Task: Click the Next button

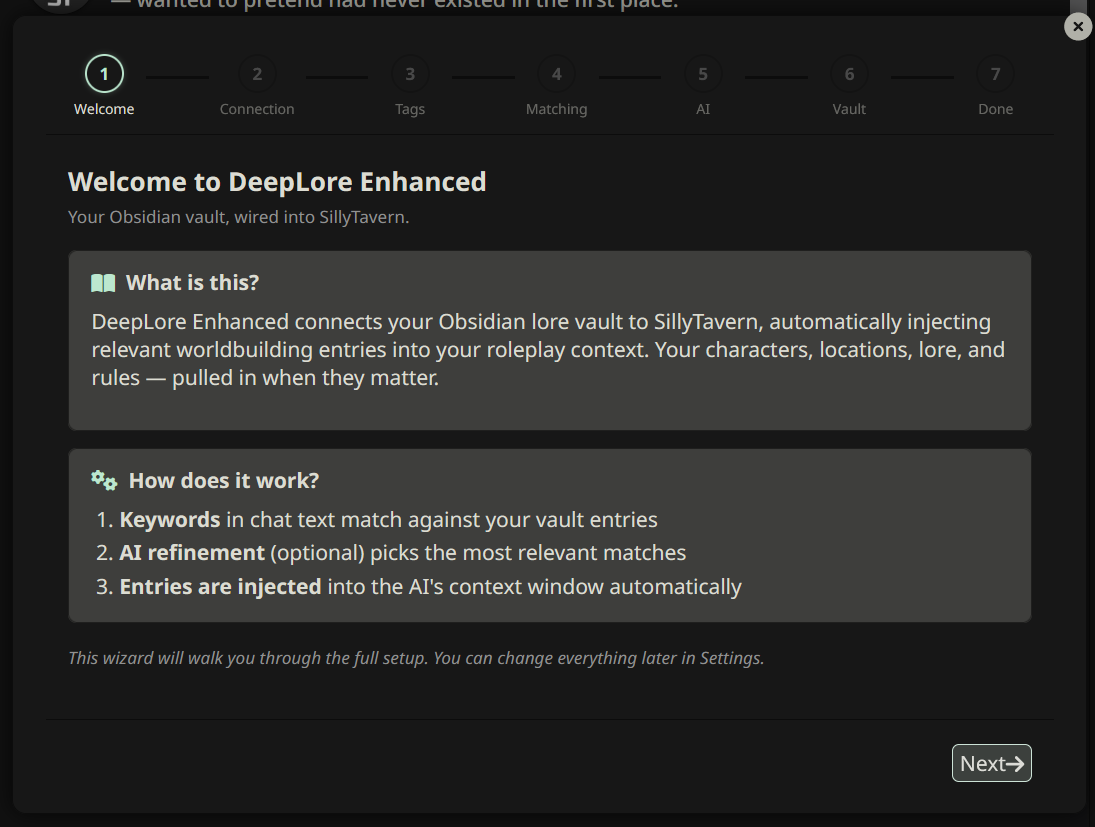Action: (x=991, y=763)
